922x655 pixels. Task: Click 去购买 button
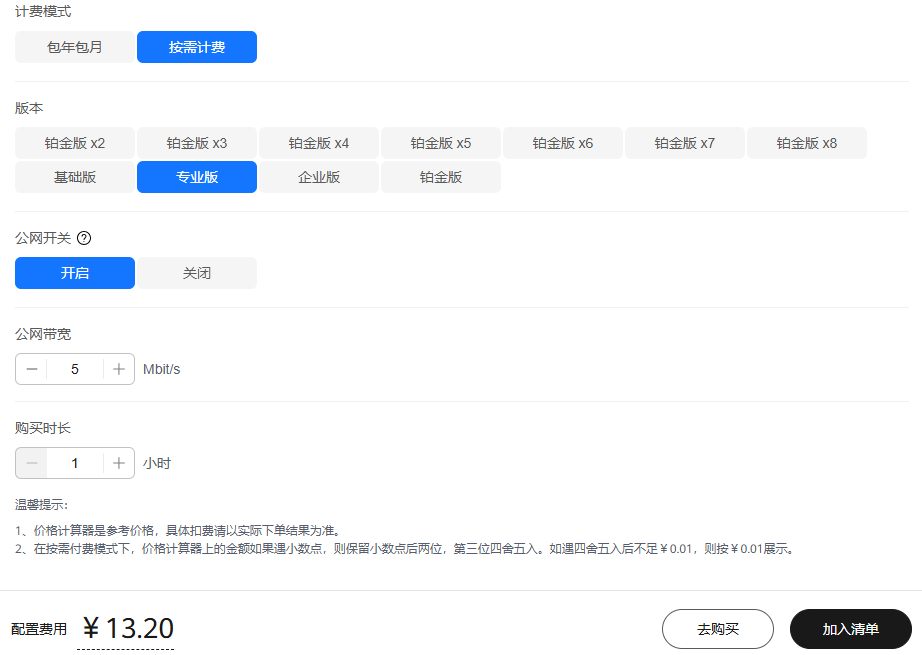tap(717, 629)
